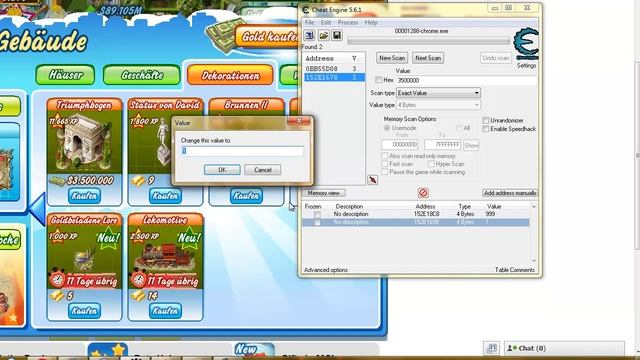Screen dimensions: 640x360
Task: Switch to the Geschäfte tab
Action: (142, 75)
